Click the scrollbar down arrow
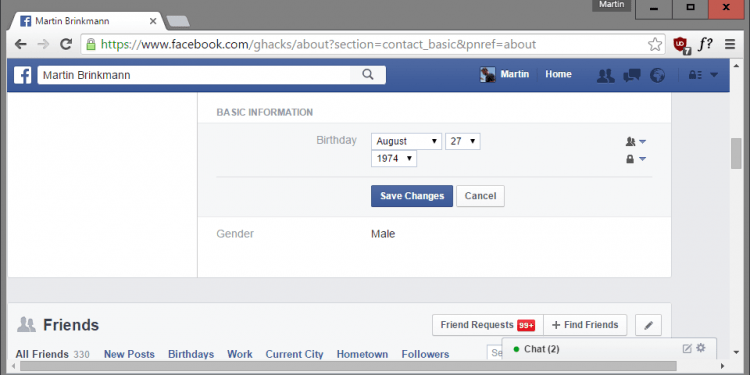Viewport: 750px width, 375px height. point(736,353)
